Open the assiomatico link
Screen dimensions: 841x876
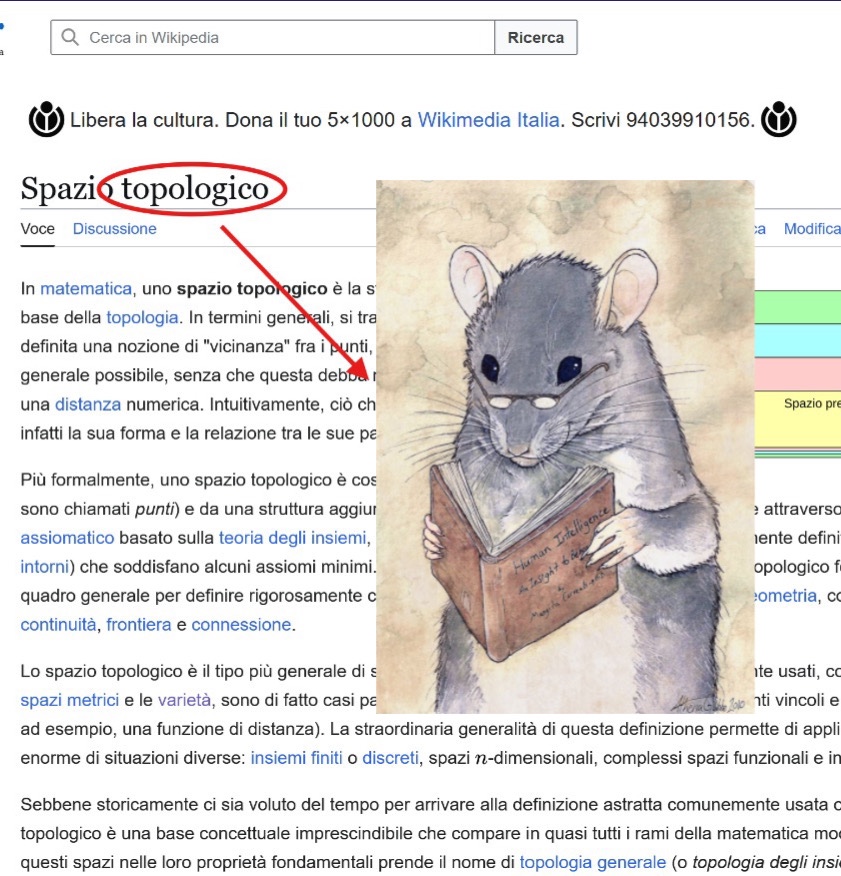click(x=67, y=538)
